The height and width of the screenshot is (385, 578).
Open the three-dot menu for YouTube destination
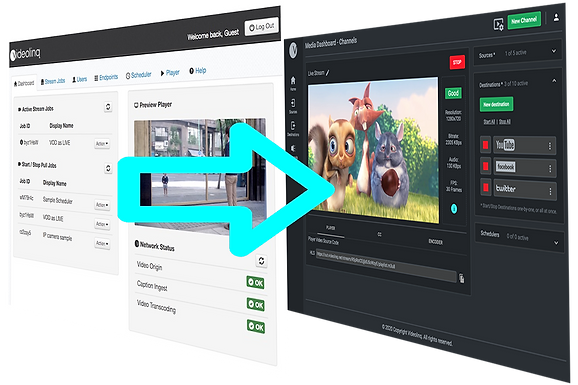550,146
